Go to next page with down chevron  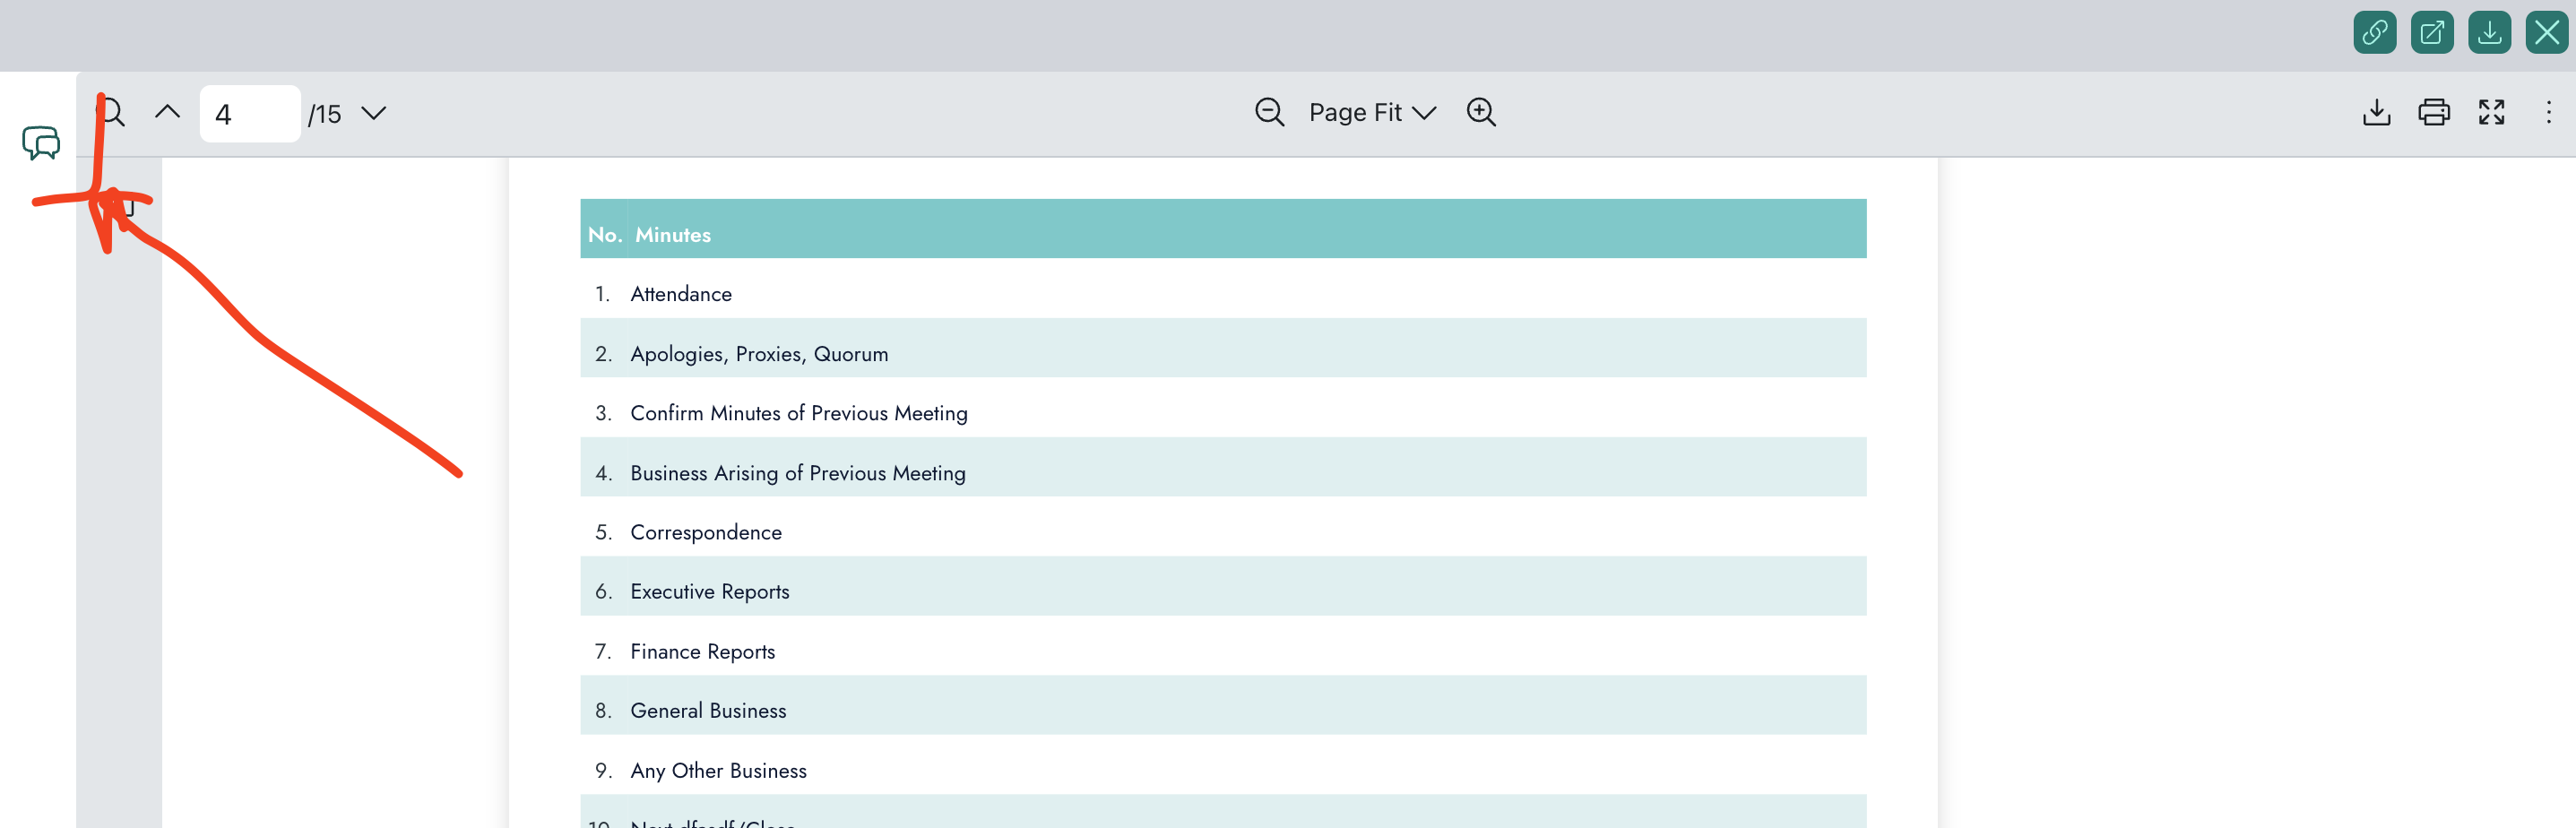[374, 114]
